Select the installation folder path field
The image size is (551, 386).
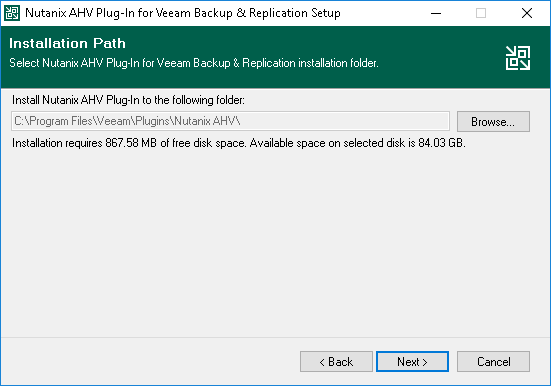click(x=230, y=121)
